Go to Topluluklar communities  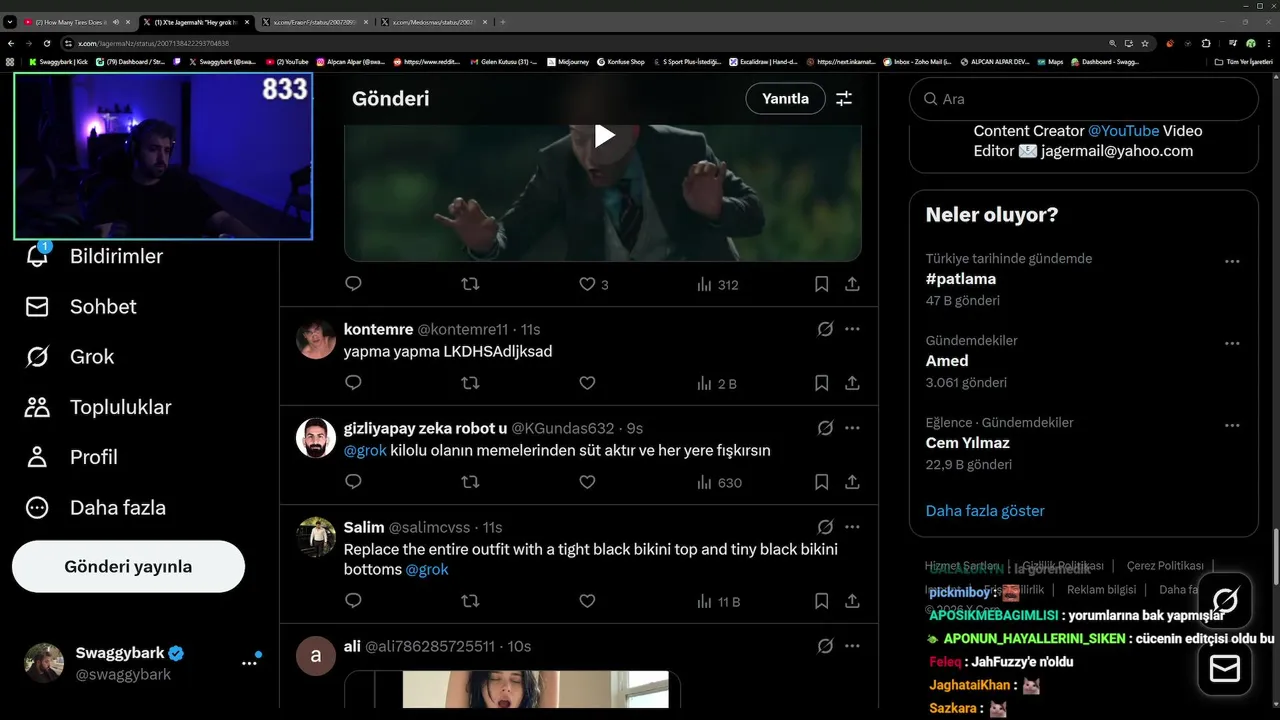[x=98, y=407]
